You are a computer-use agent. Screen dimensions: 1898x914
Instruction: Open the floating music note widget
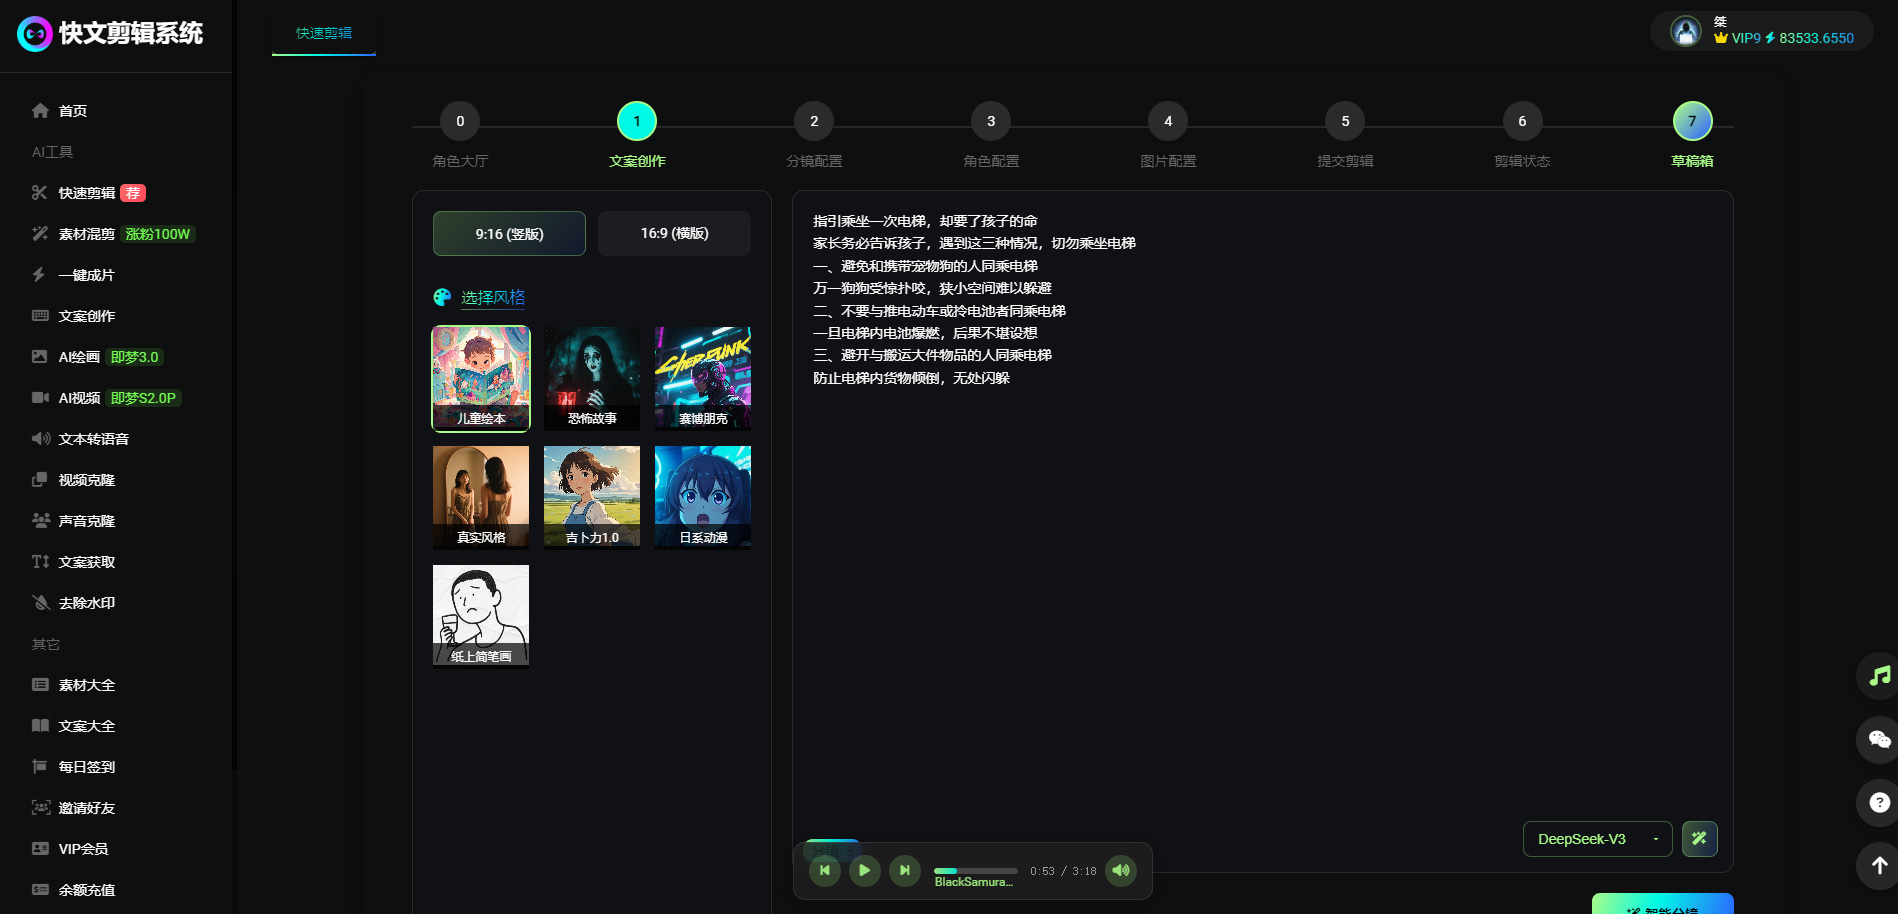coord(1879,676)
